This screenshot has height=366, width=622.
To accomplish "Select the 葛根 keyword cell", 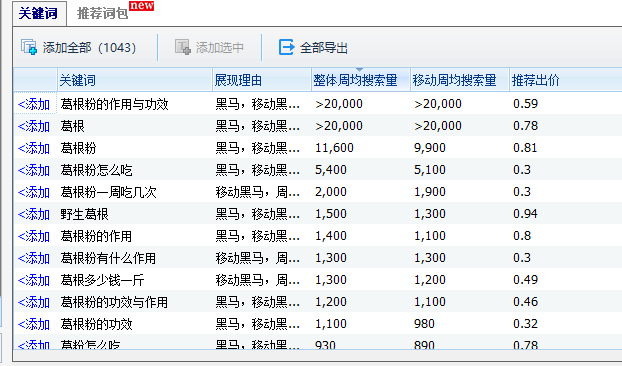I will [73, 126].
